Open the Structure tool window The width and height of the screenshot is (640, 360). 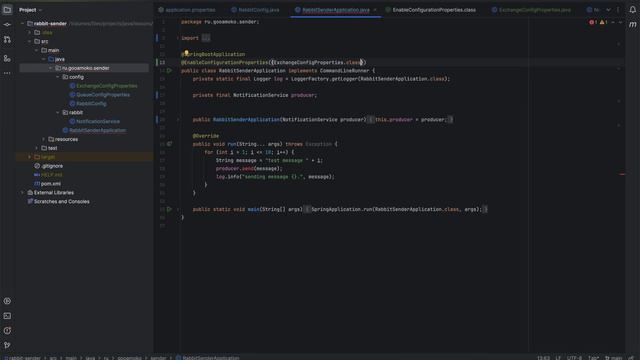coord(7,59)
